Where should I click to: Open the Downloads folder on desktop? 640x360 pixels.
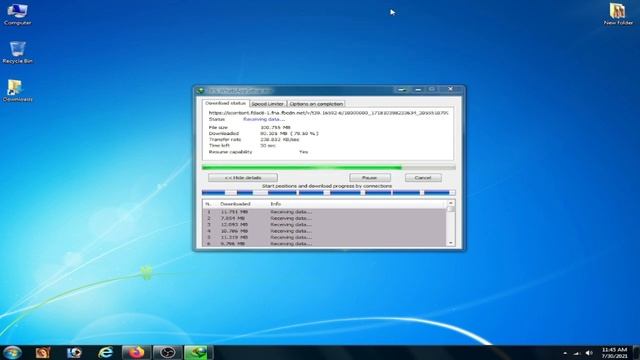17,91
